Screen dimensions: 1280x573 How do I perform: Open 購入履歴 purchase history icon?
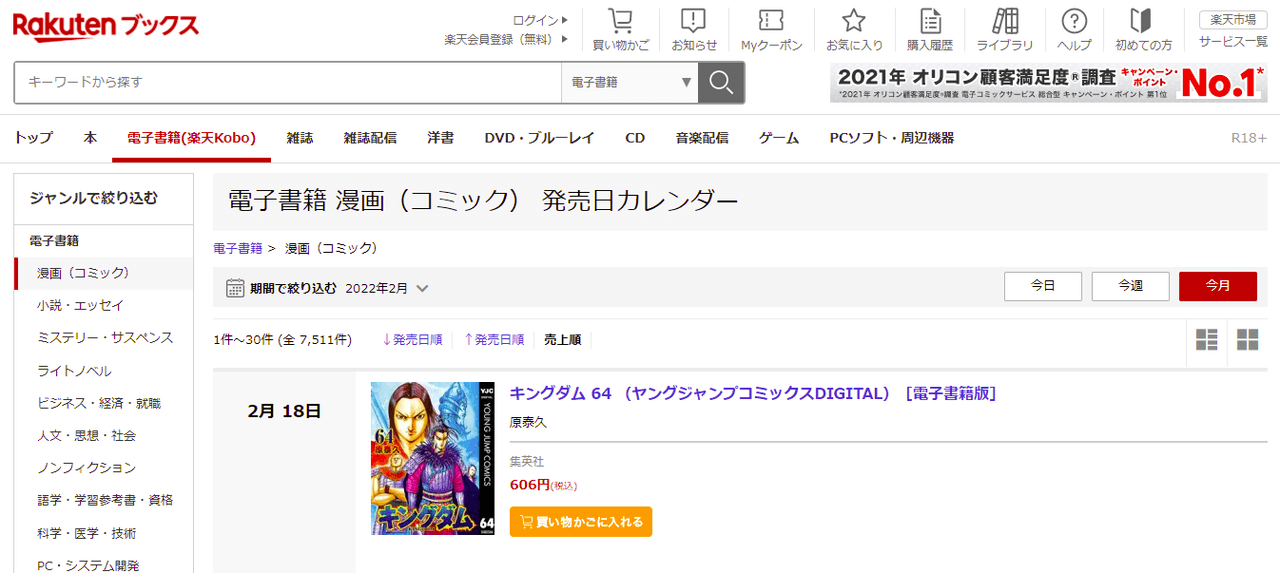(930, 22)
